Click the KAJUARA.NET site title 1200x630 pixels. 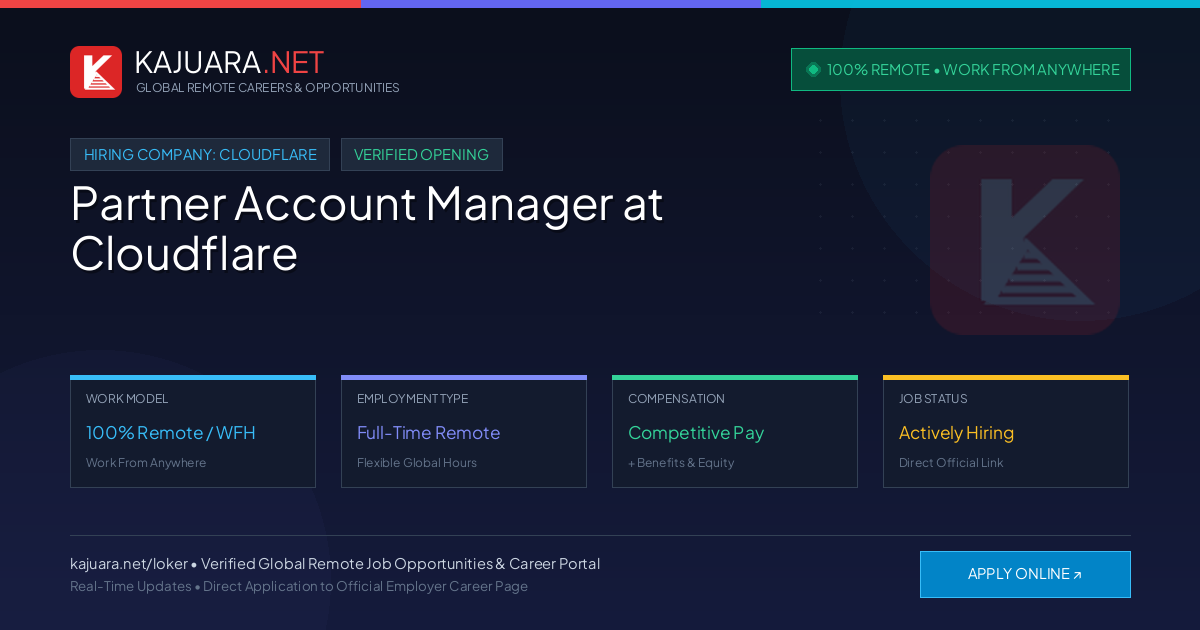click(x=229, y=62)
